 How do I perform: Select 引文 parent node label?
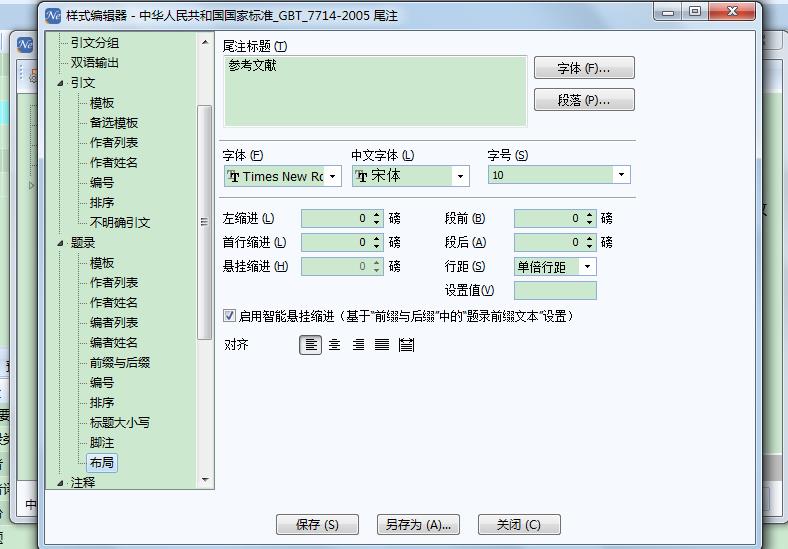tap(83, 83)
